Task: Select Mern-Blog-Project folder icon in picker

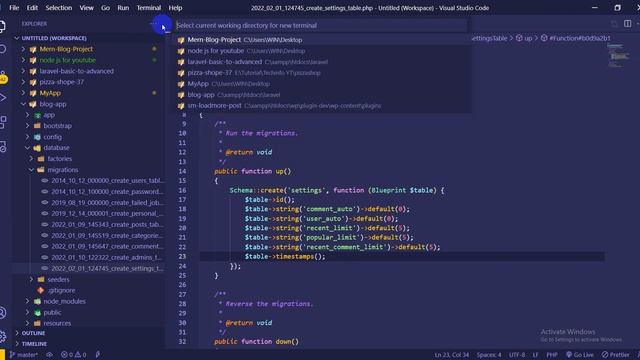Action: point(181,40)
